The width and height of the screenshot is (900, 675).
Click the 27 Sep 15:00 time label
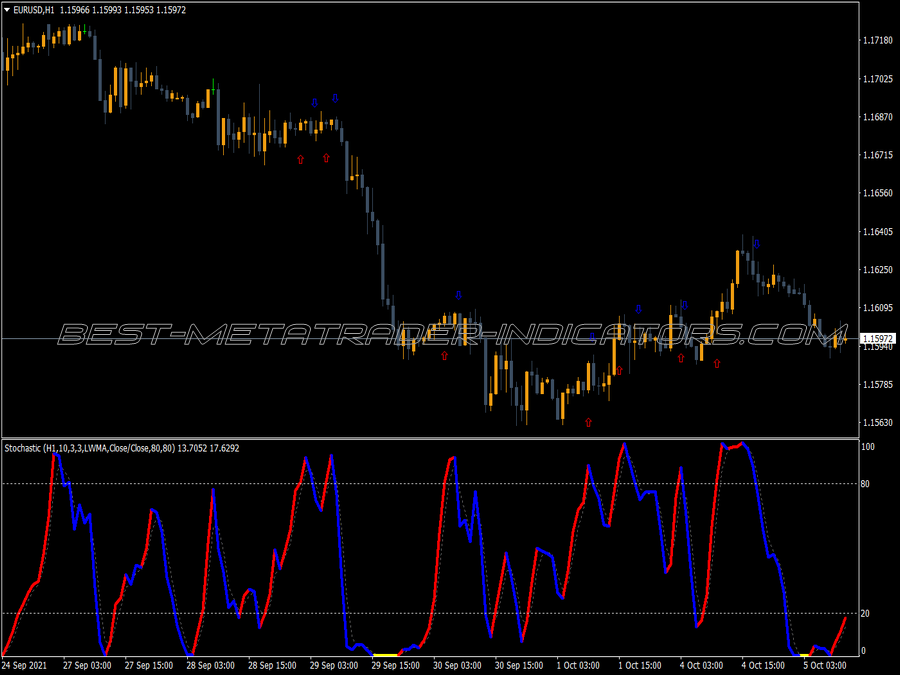(x=149, y=665)
